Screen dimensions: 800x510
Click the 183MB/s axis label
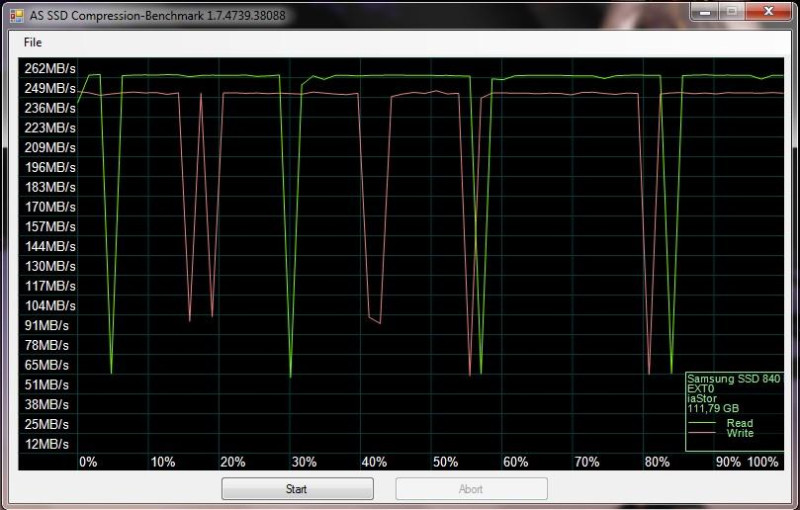(50, 187)
